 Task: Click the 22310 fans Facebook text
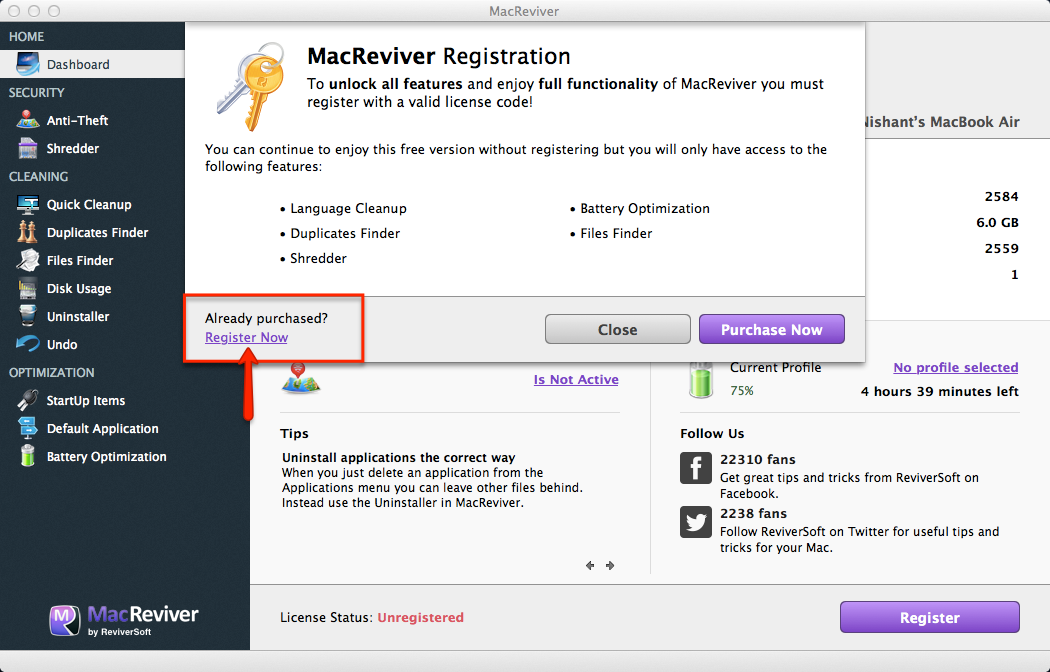[x=757, y=459]
